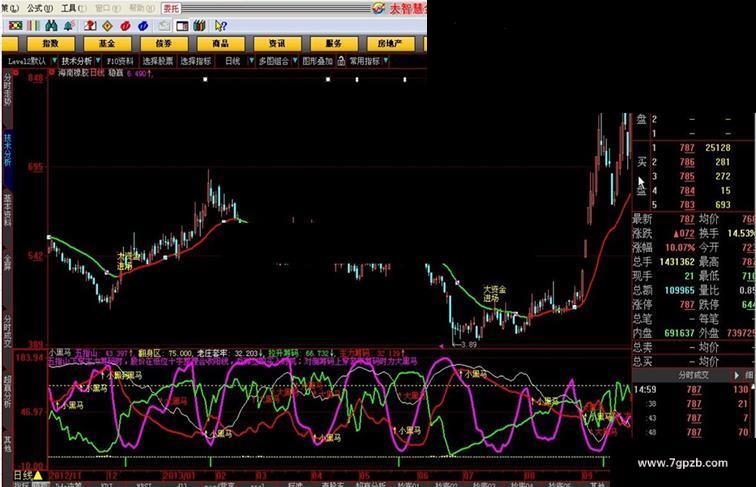Click the window layout toolbar icon
The height and width of the screenshot is (487, 756).
pos(182,26)
